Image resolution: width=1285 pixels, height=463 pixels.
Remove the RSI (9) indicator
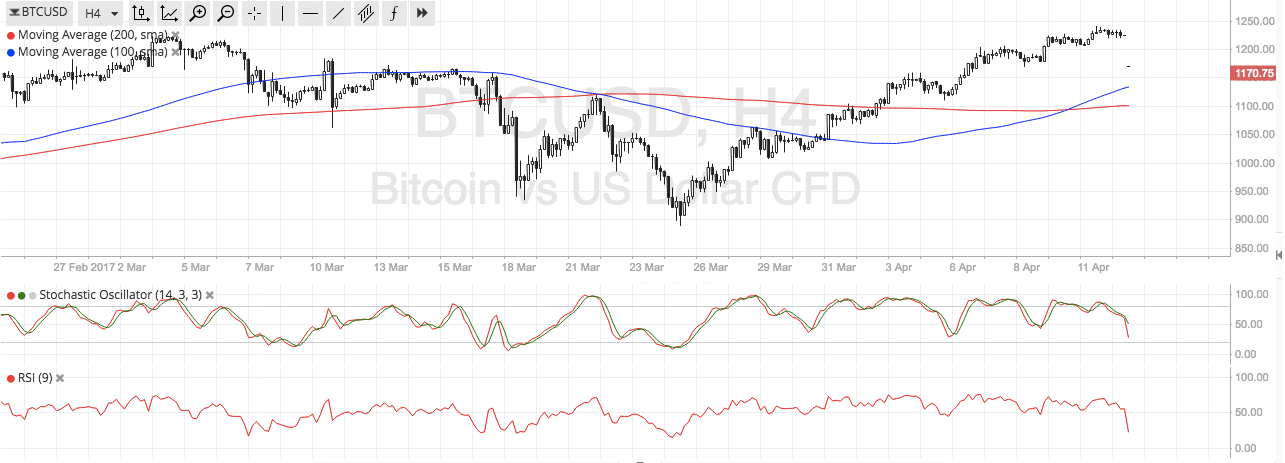click(59, 378)
